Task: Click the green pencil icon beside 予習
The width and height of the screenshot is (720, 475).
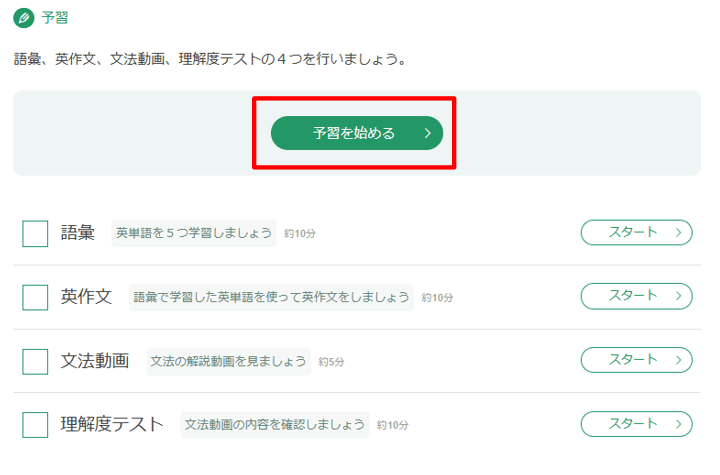Action: pyautogui.click(x=24, y=18)
